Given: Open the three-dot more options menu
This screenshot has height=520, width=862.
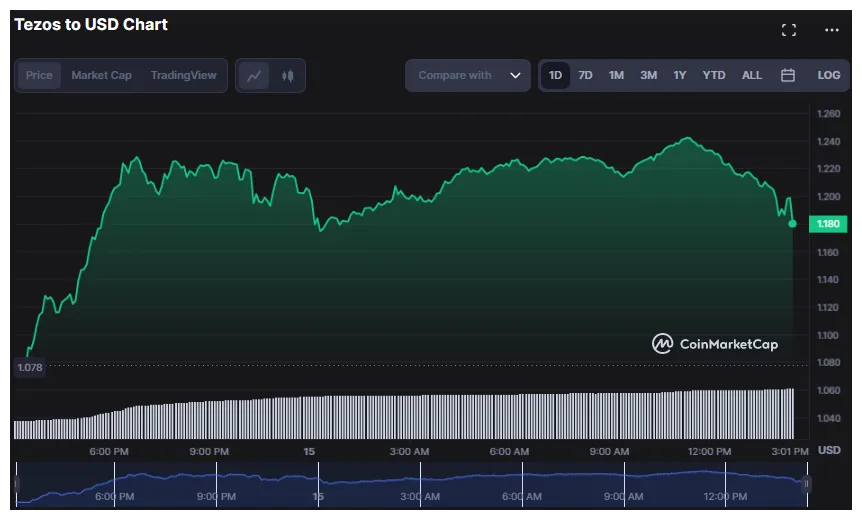Looking at the screenshot, I should coord(832,30).
